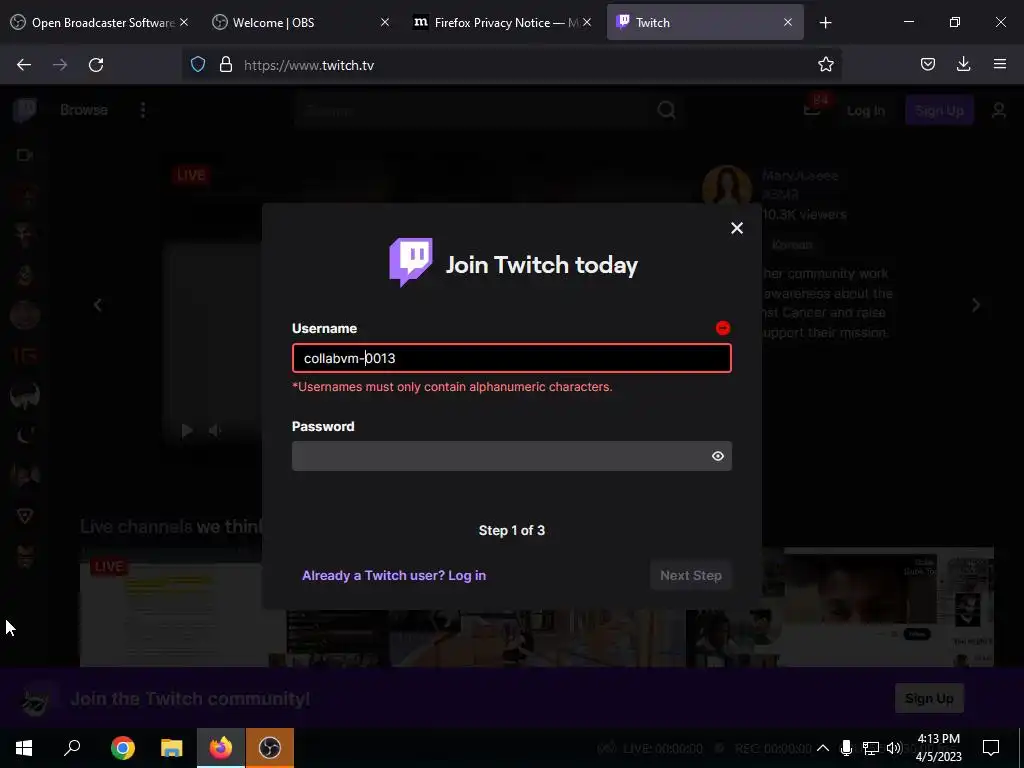Close the Join Twitch today dialog

point(737,228)
